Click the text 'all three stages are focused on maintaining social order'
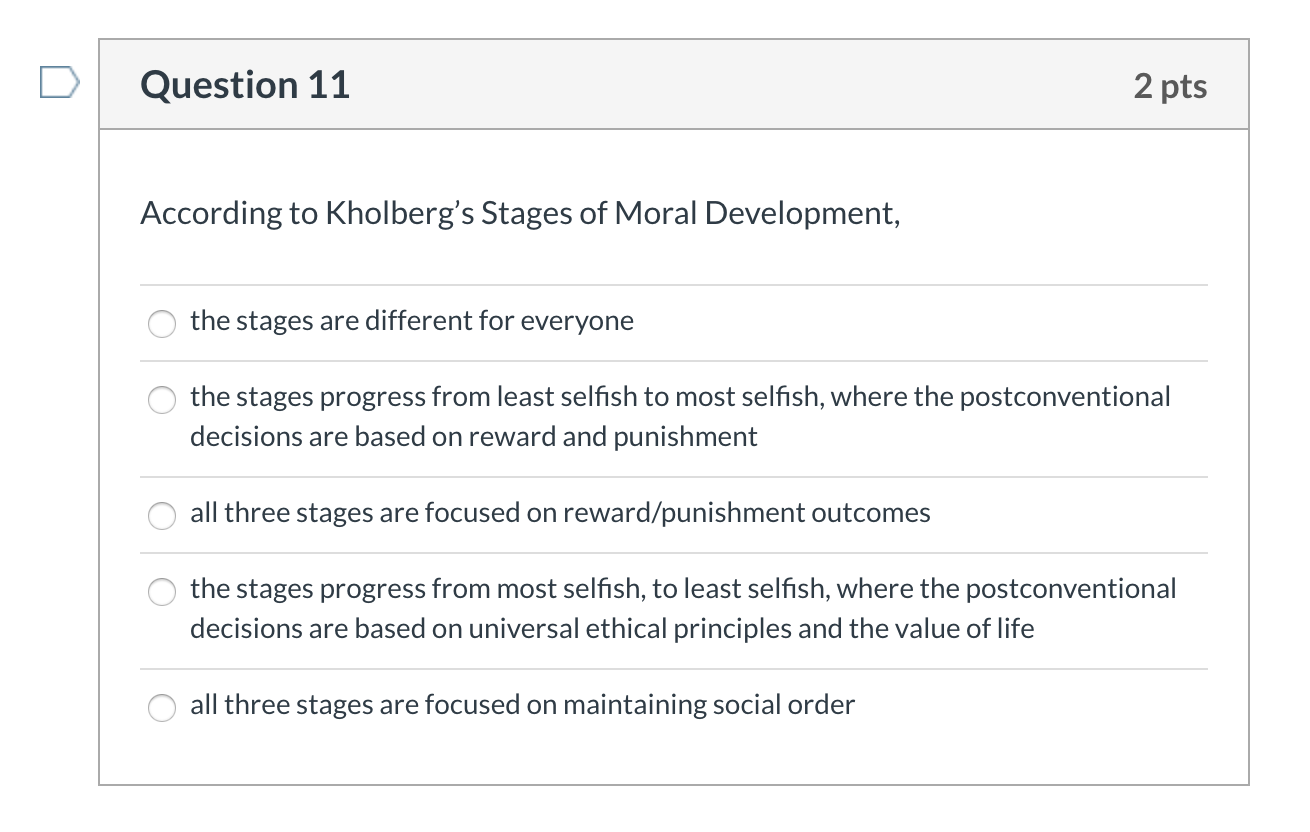Image resolution: width=1310 pixels, height=832 pixels. coord(522,705)
